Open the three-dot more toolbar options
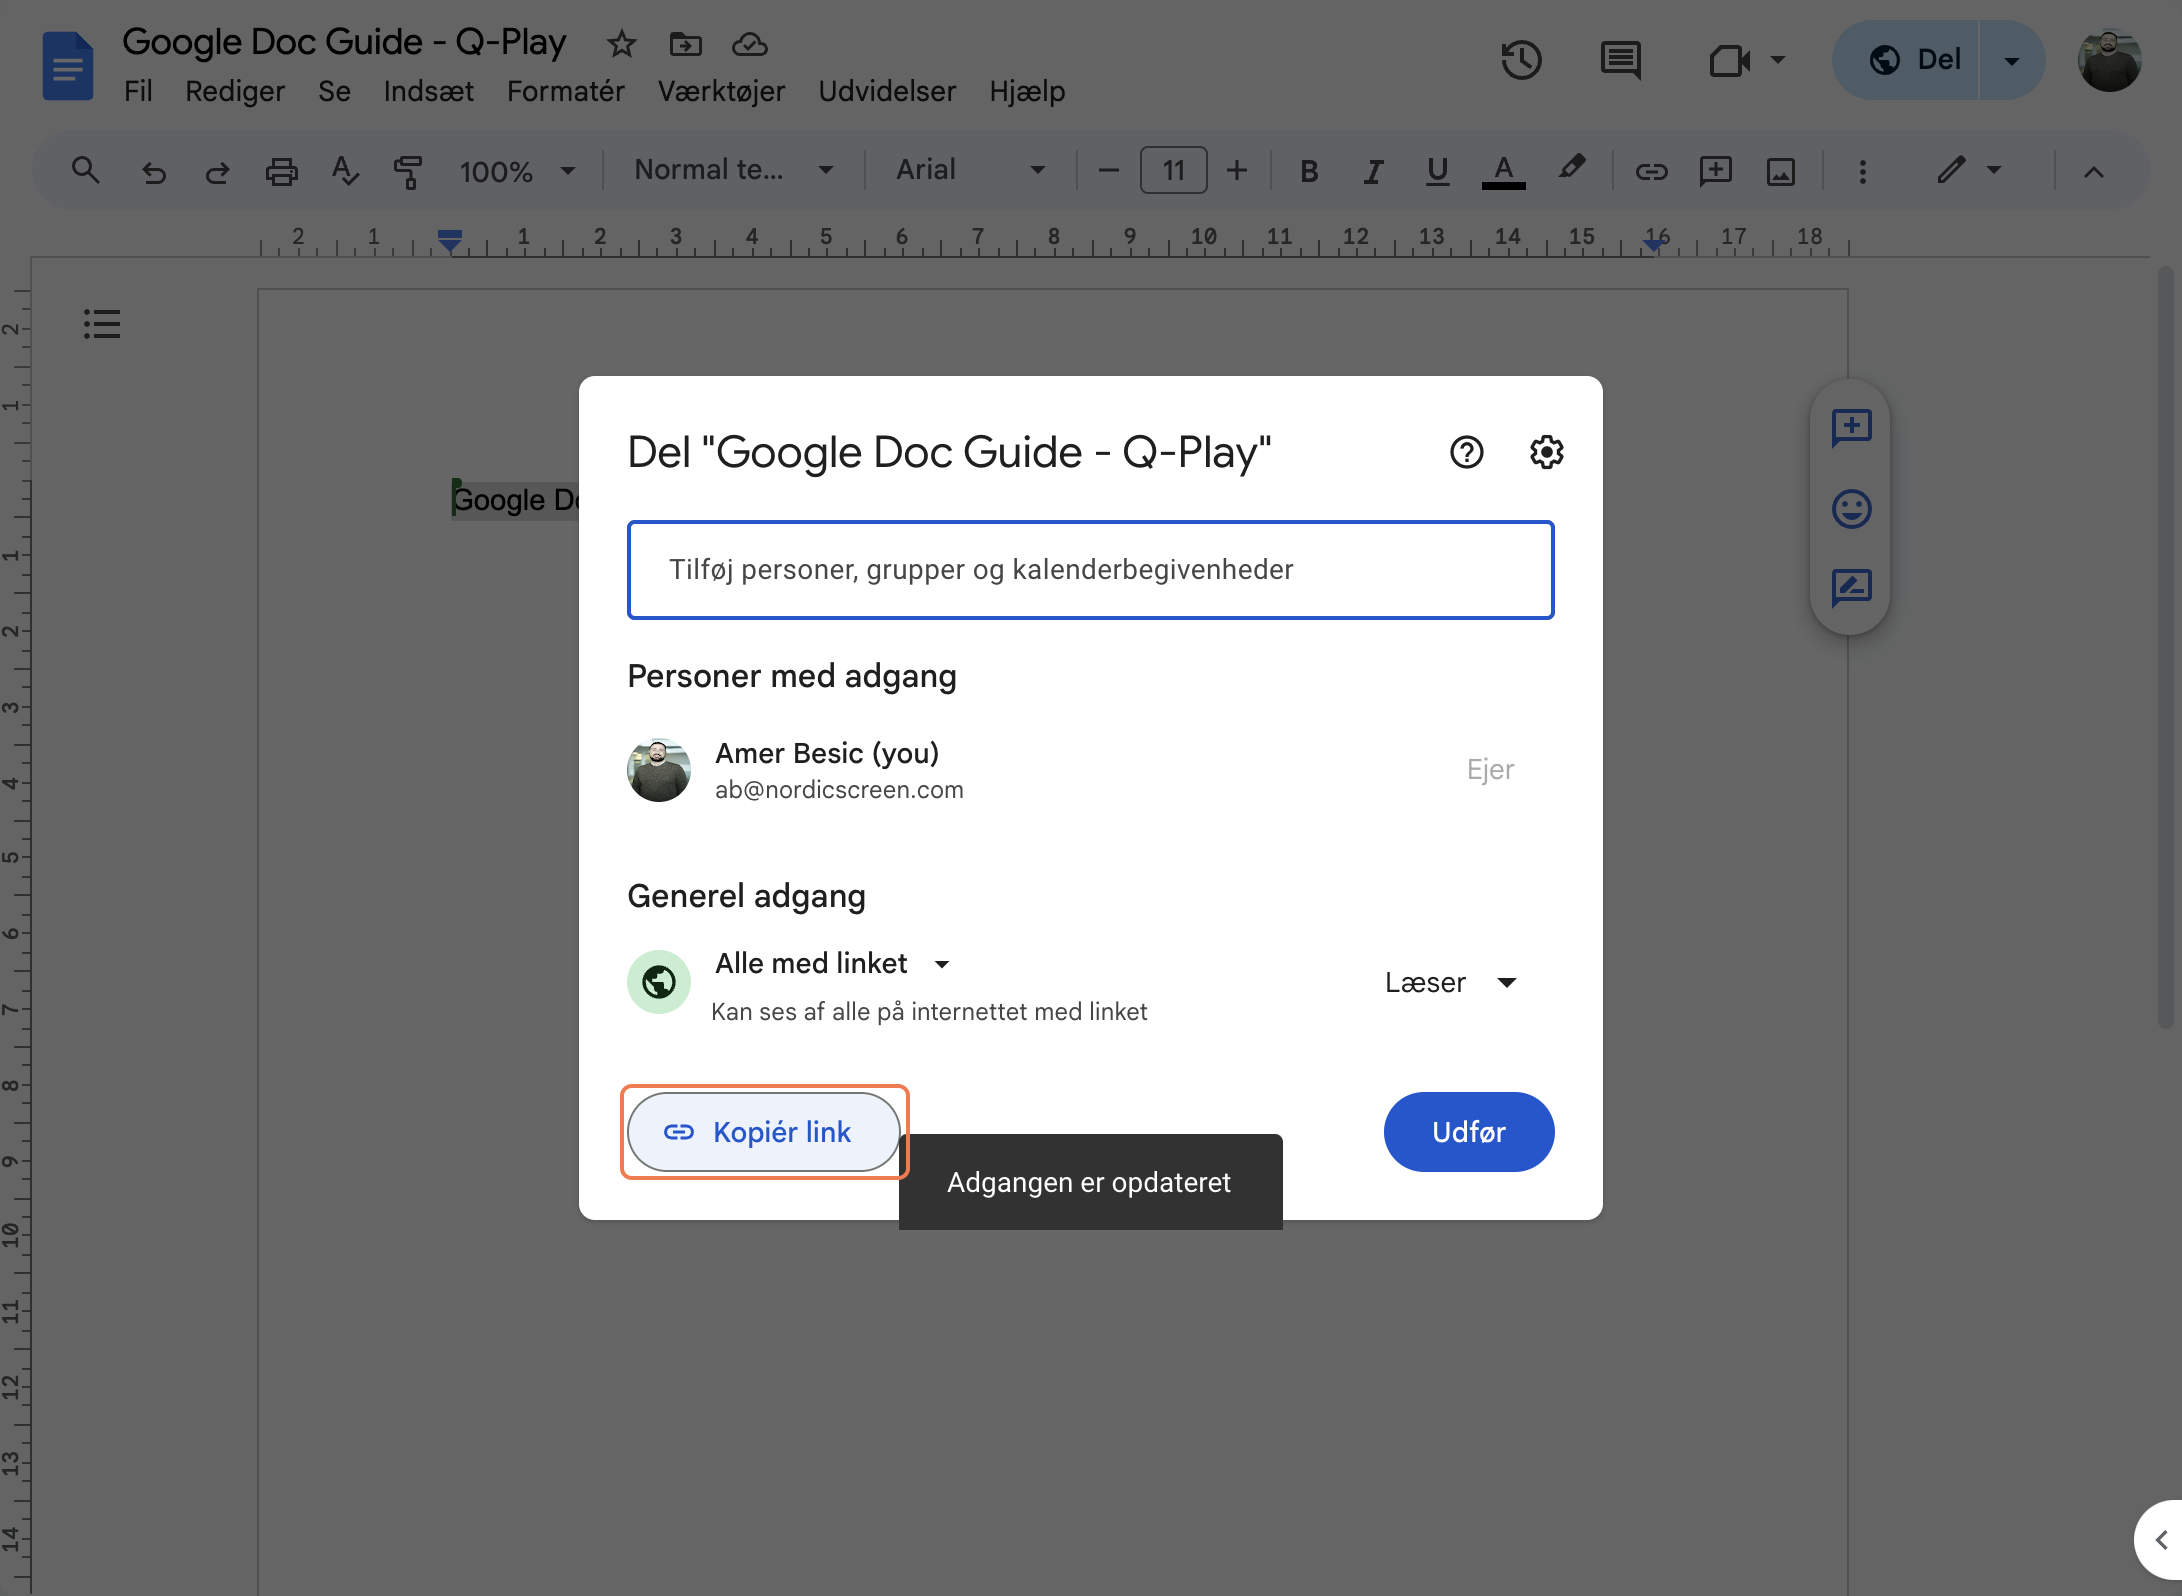This screenshot has height=1596, width=2182. (x=1862, y=172)
